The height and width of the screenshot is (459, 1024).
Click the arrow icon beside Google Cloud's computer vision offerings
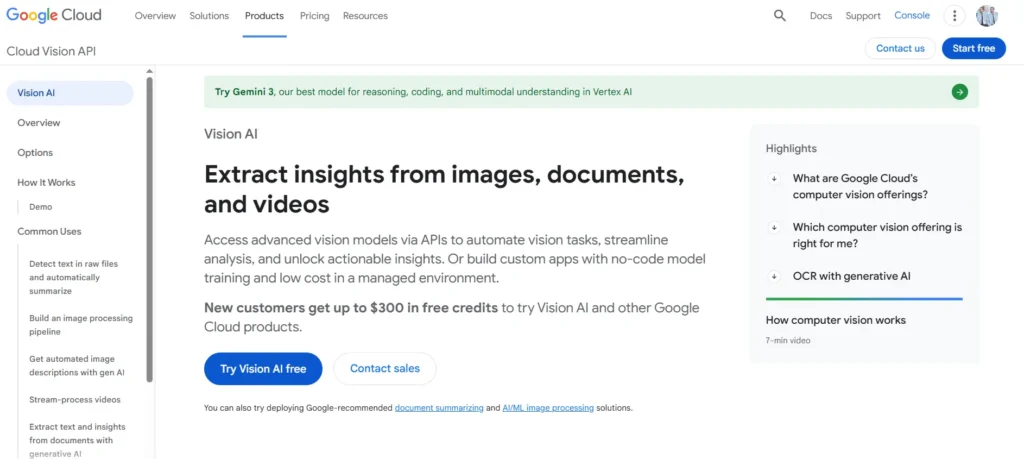point(774,178)
